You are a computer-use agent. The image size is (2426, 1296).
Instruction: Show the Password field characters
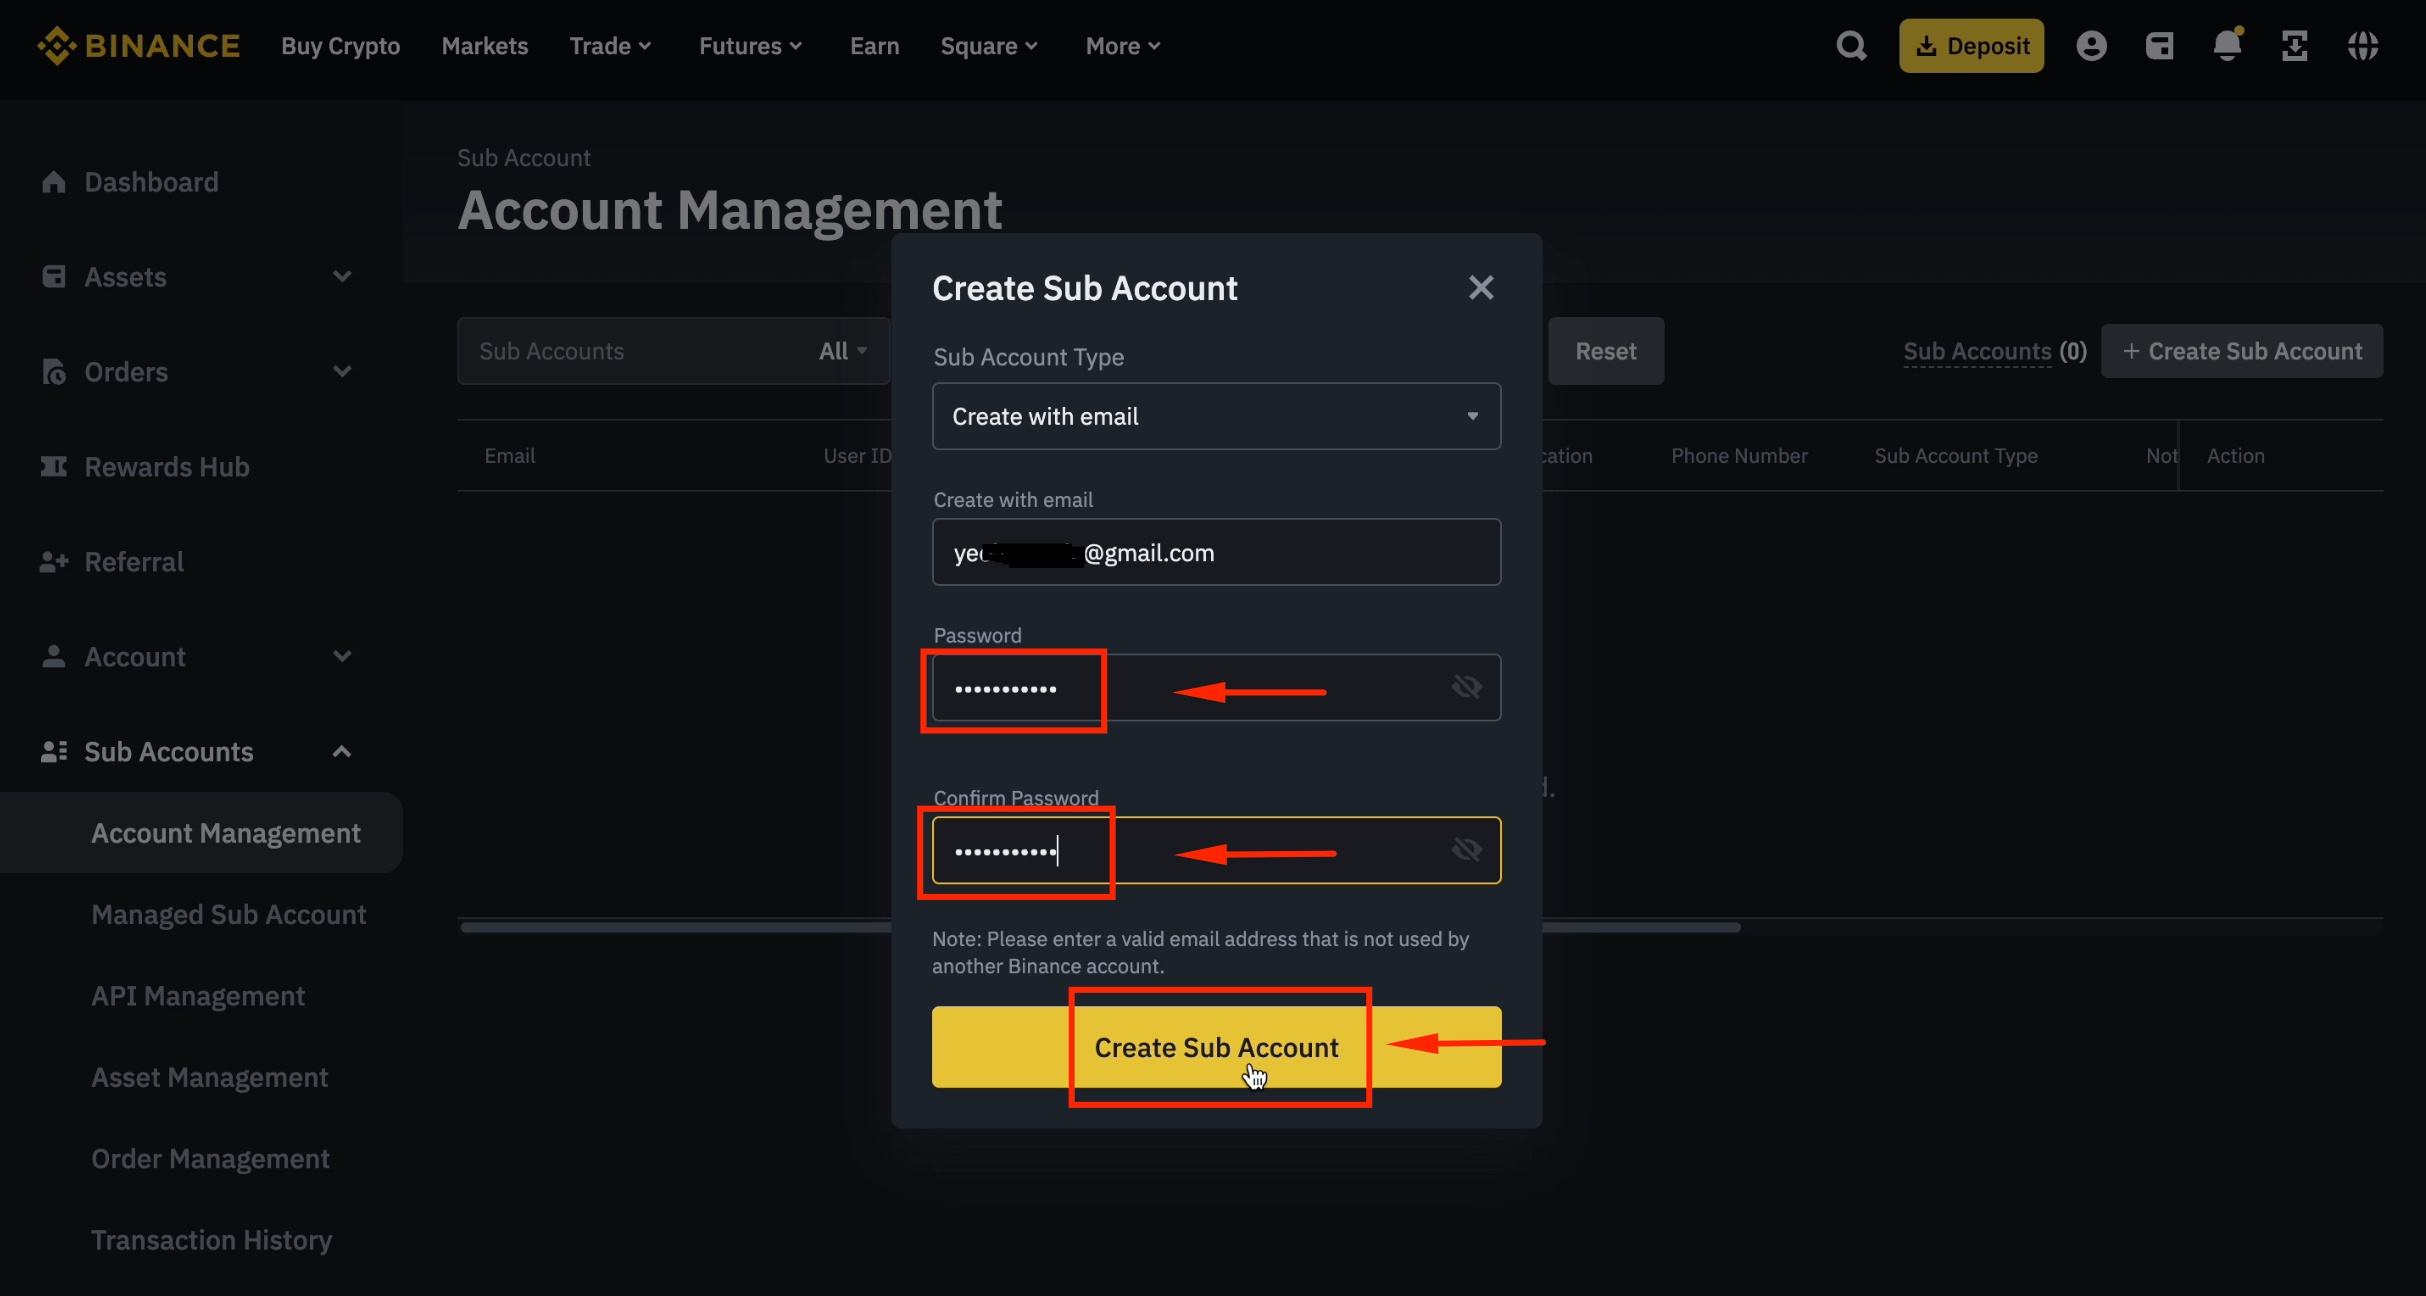tap(1466, 687)
